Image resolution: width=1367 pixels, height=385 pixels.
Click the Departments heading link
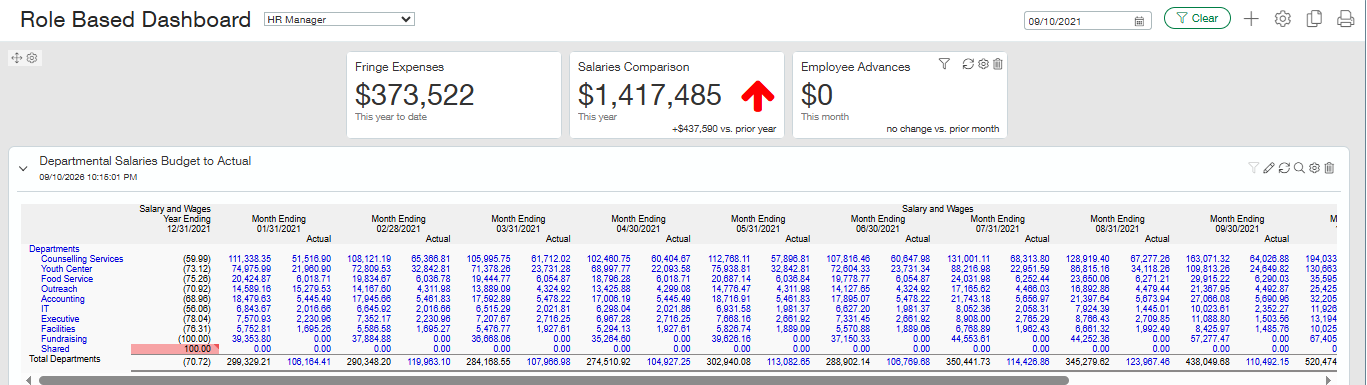click(x=55, y=249)
